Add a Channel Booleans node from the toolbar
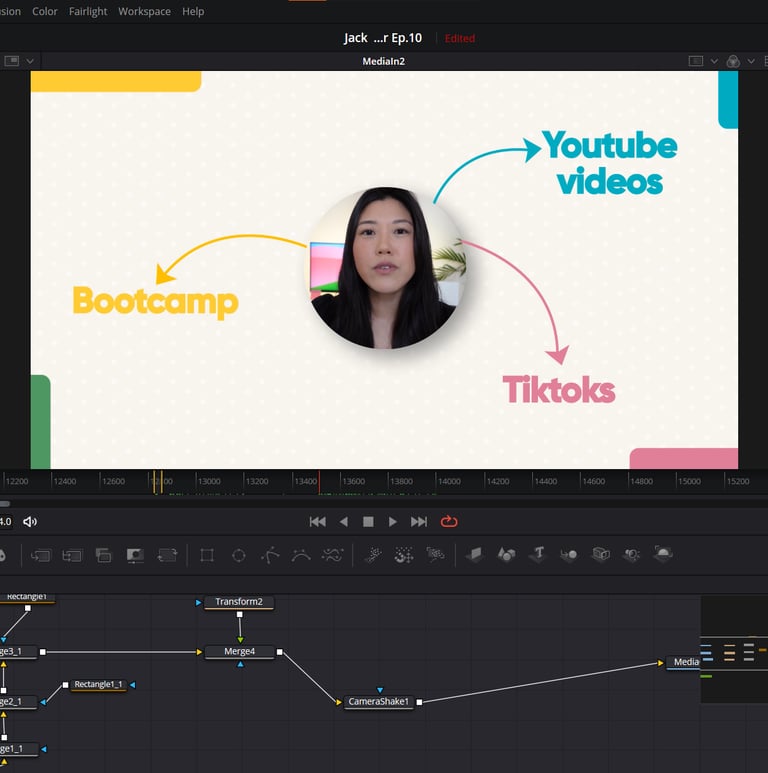Image resolution: width=768 pixels, height=773 pixels. click(x=72, y=556)
